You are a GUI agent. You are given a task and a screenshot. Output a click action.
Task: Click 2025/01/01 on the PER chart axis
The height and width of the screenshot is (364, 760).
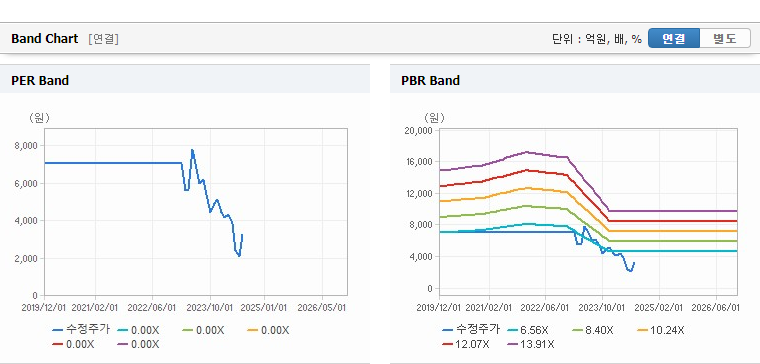265,307
